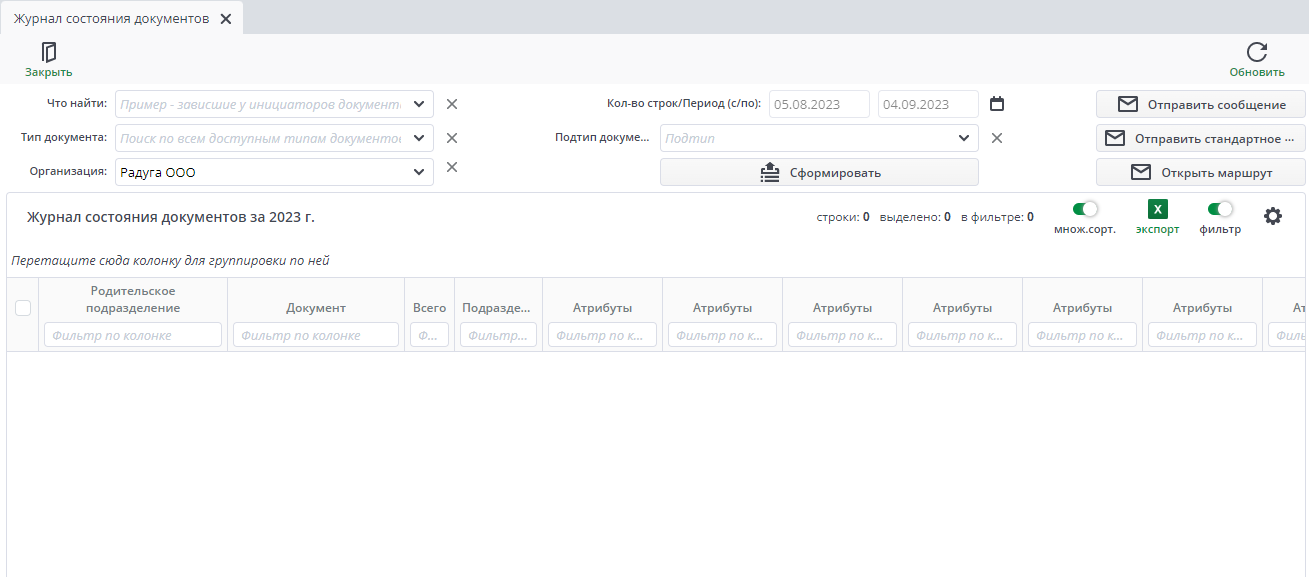1309x577 pixels.
Task: Click the Закрыть door icon
Action: point(48,52)
